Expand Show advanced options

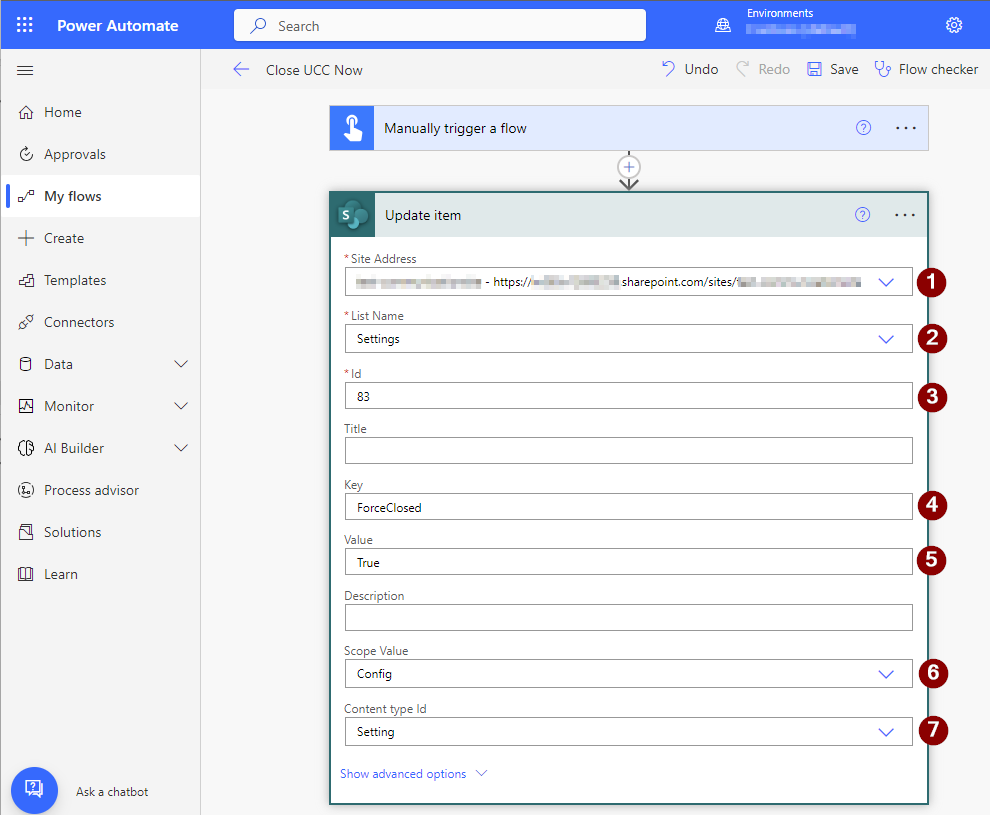point(414,774)
